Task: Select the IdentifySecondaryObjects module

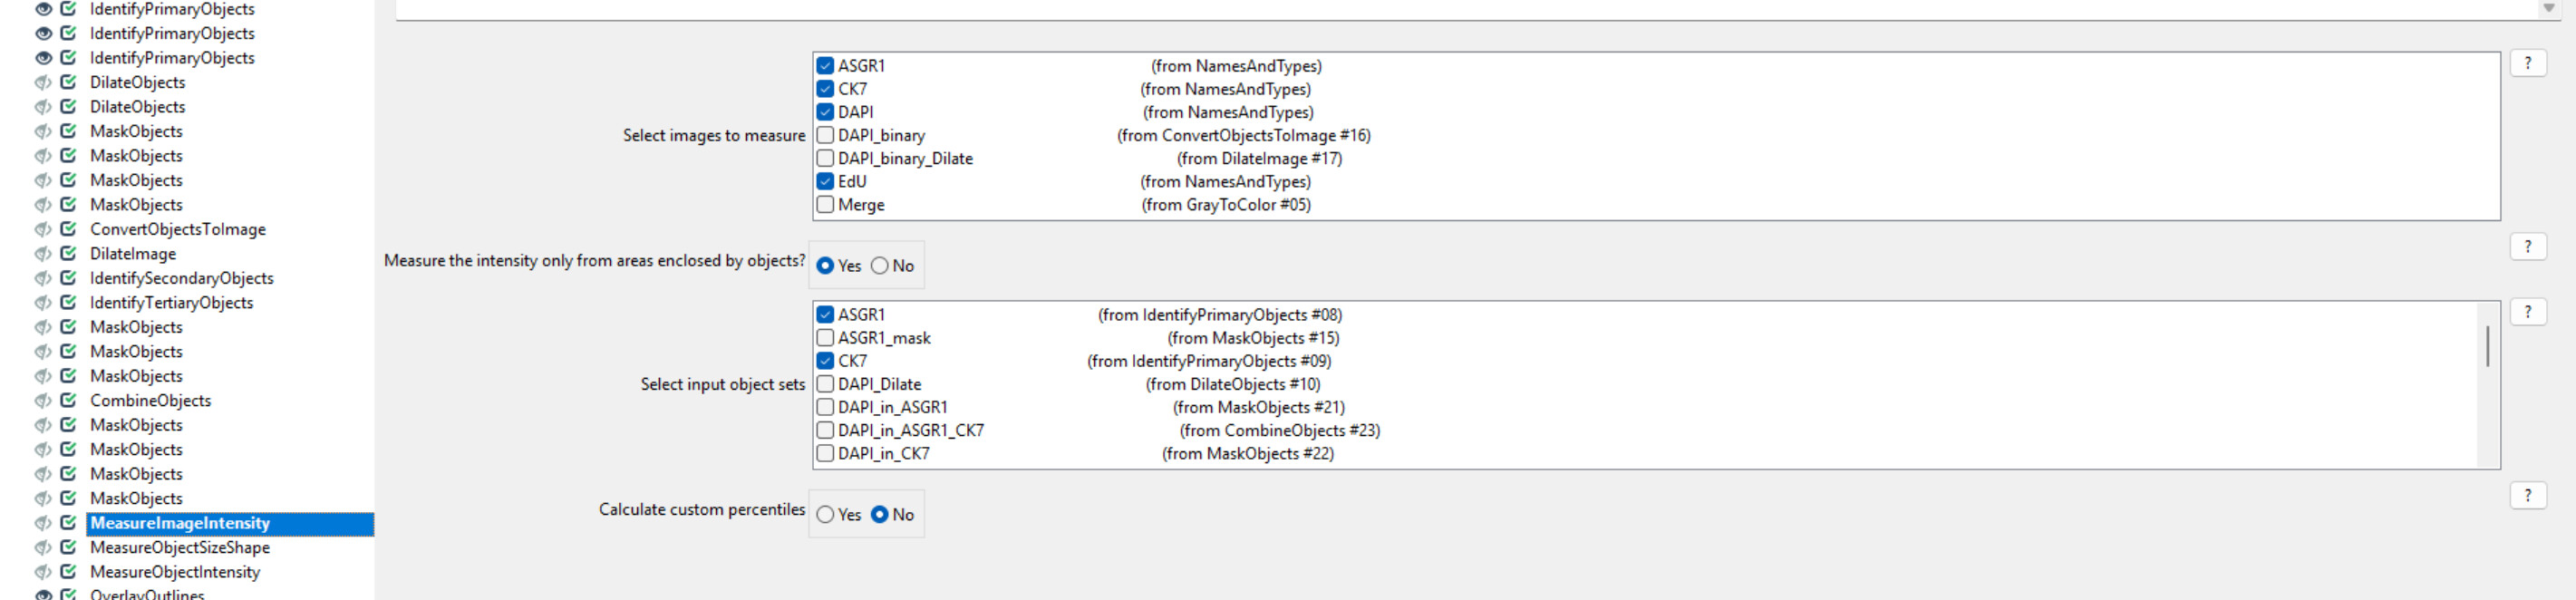Action: [180, 277]
